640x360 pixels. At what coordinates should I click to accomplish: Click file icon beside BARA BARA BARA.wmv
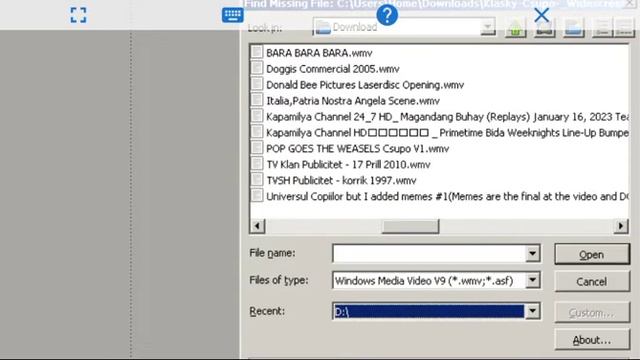(x=257, y=52)
